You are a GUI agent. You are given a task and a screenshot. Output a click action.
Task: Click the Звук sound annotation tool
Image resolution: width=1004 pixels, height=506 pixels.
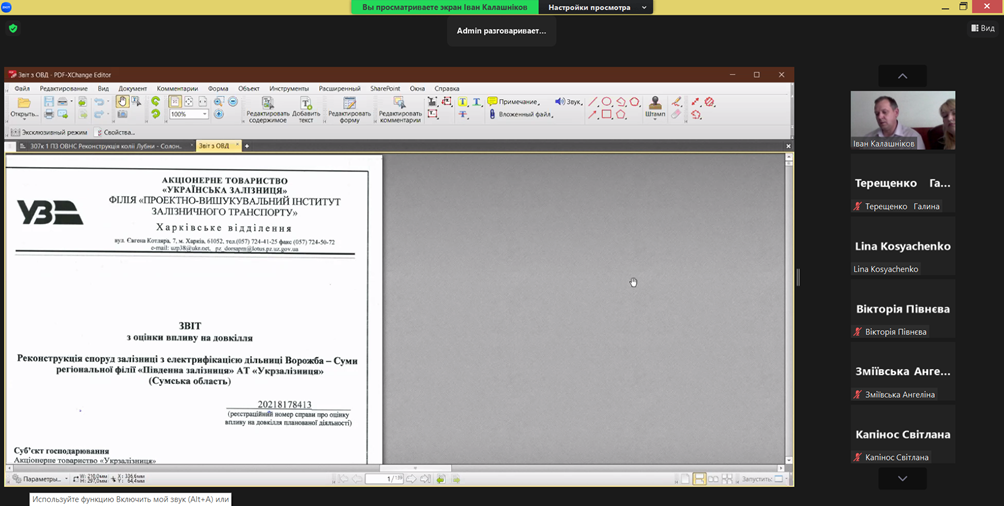click(x=567, y=101)
